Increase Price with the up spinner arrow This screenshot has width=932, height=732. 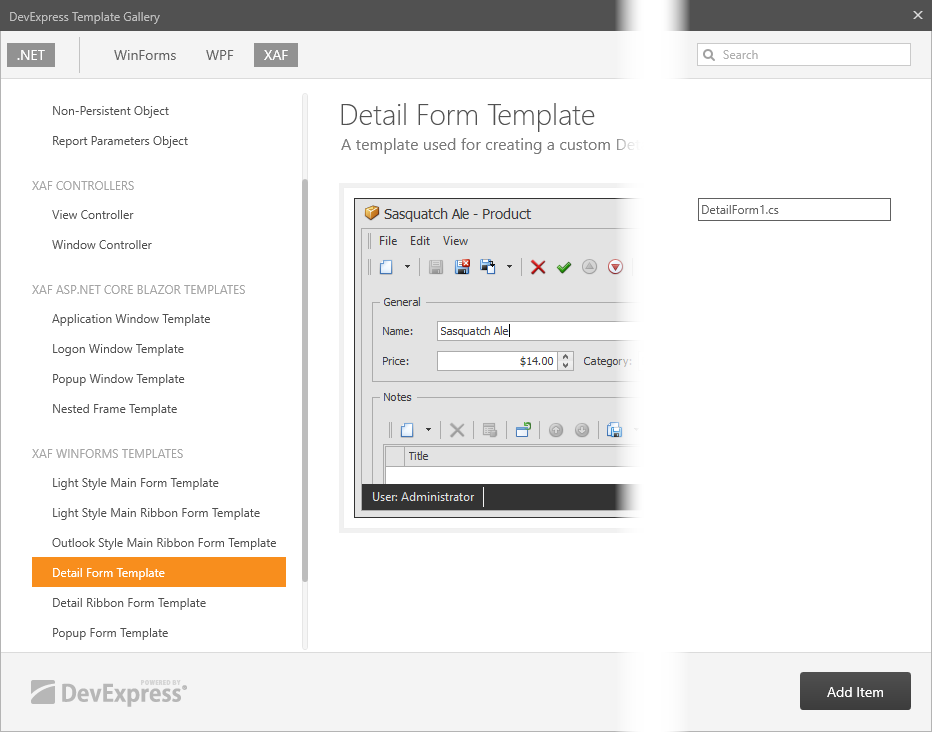click(x=565, y=356)
